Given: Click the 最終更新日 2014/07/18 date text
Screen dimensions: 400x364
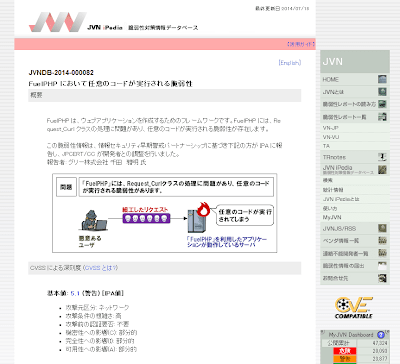Looking at the screenshot, I should click(x=282, y=9).
